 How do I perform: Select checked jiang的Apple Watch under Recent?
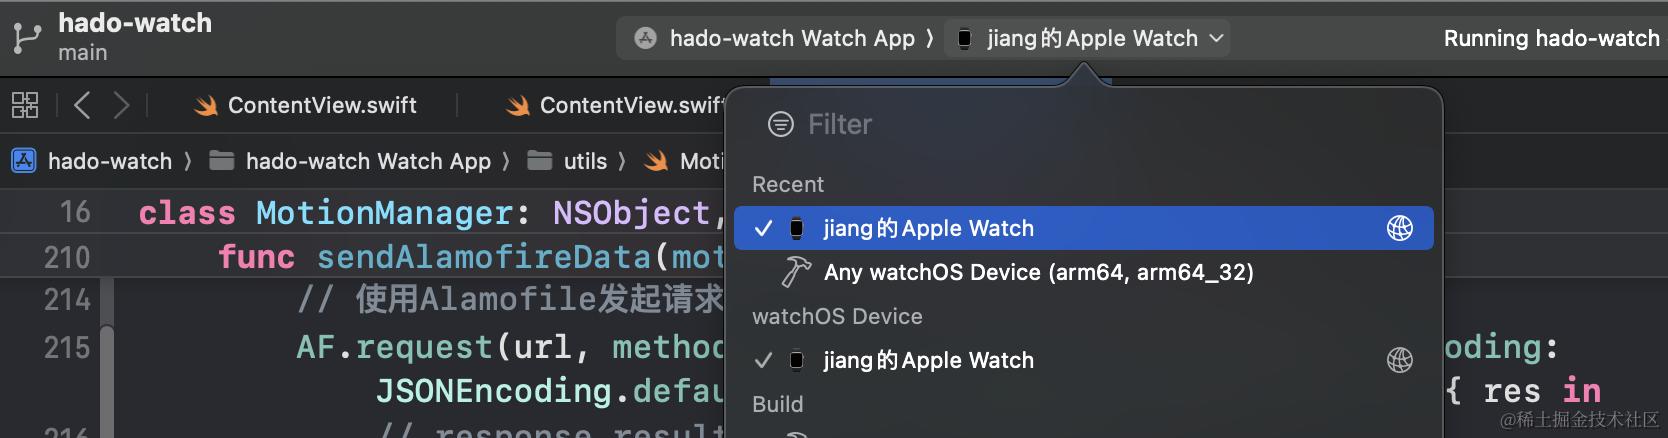click(x=1084, y=228)
